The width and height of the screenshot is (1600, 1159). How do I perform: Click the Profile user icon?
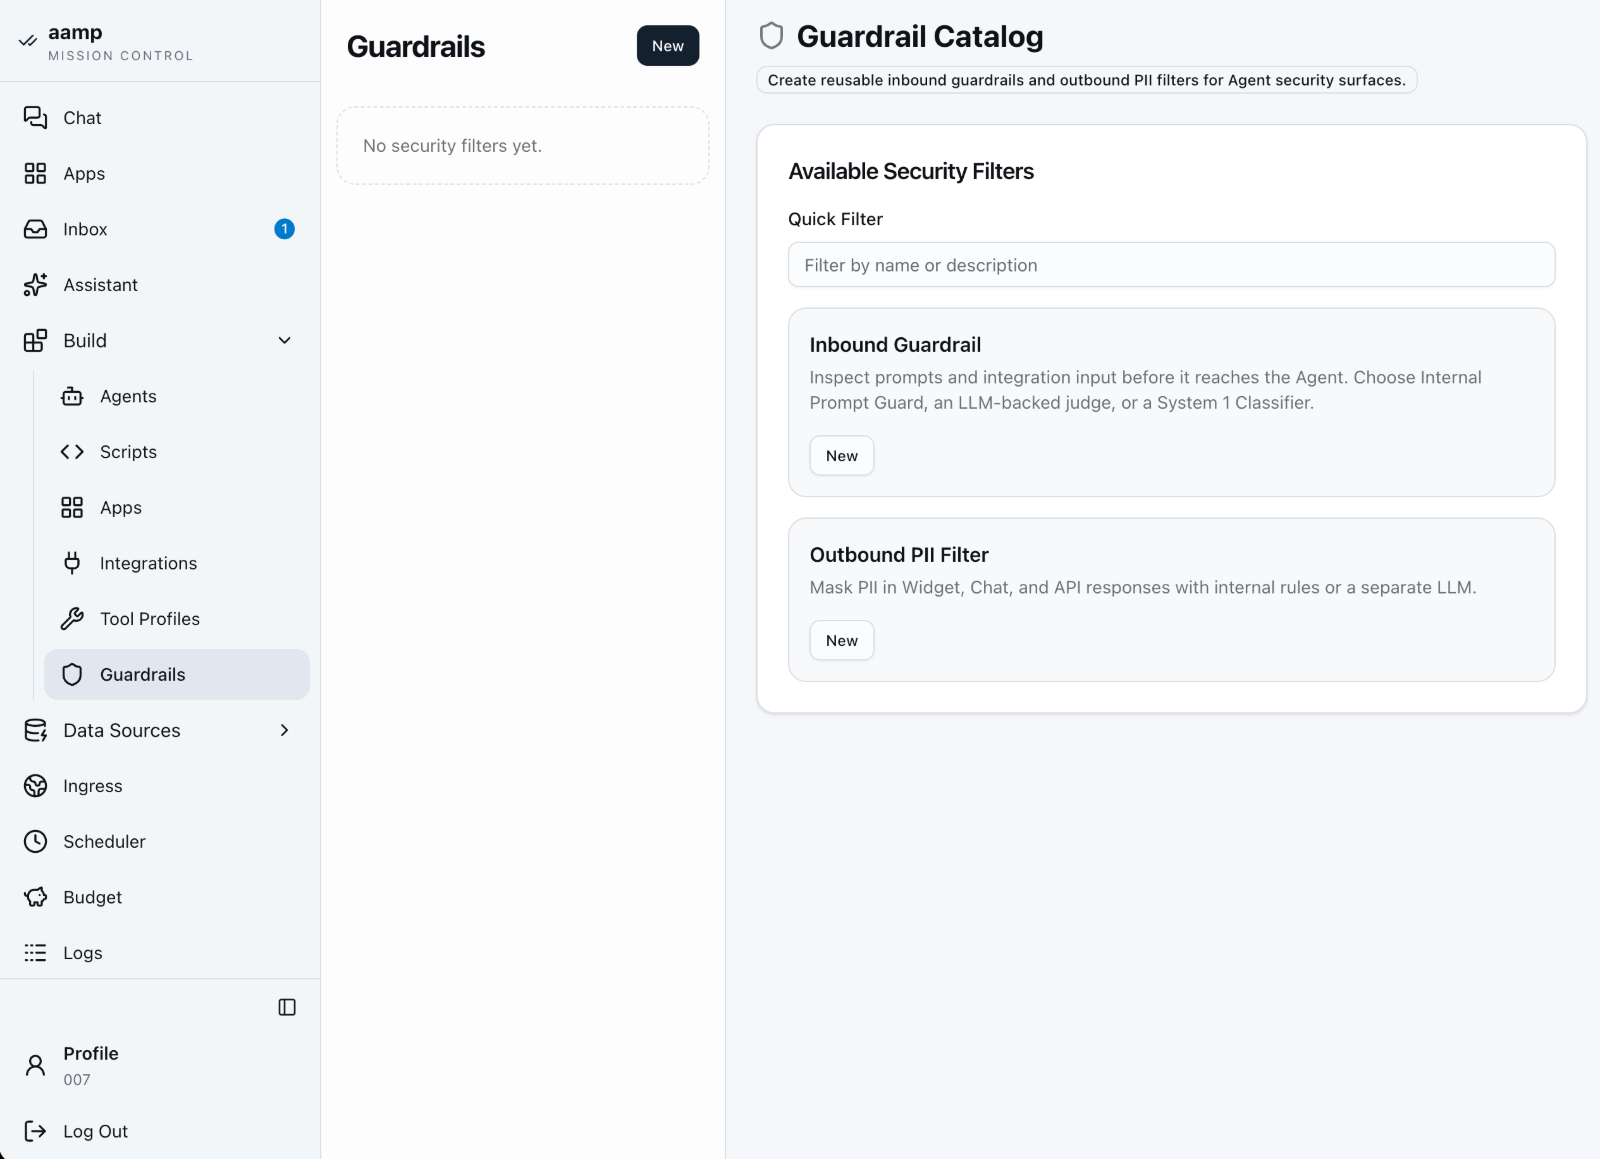(35, 1065)
